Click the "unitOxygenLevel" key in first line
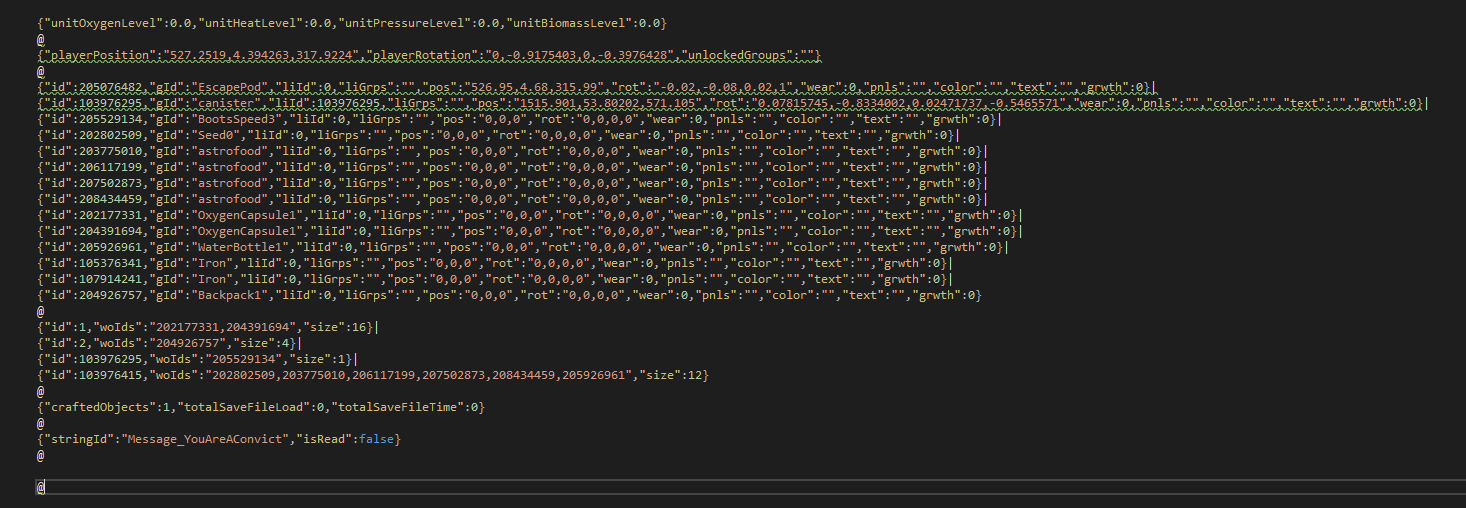Image resolution: width=1466 pixels, height=508 pixels. click(x=102, y=22)
